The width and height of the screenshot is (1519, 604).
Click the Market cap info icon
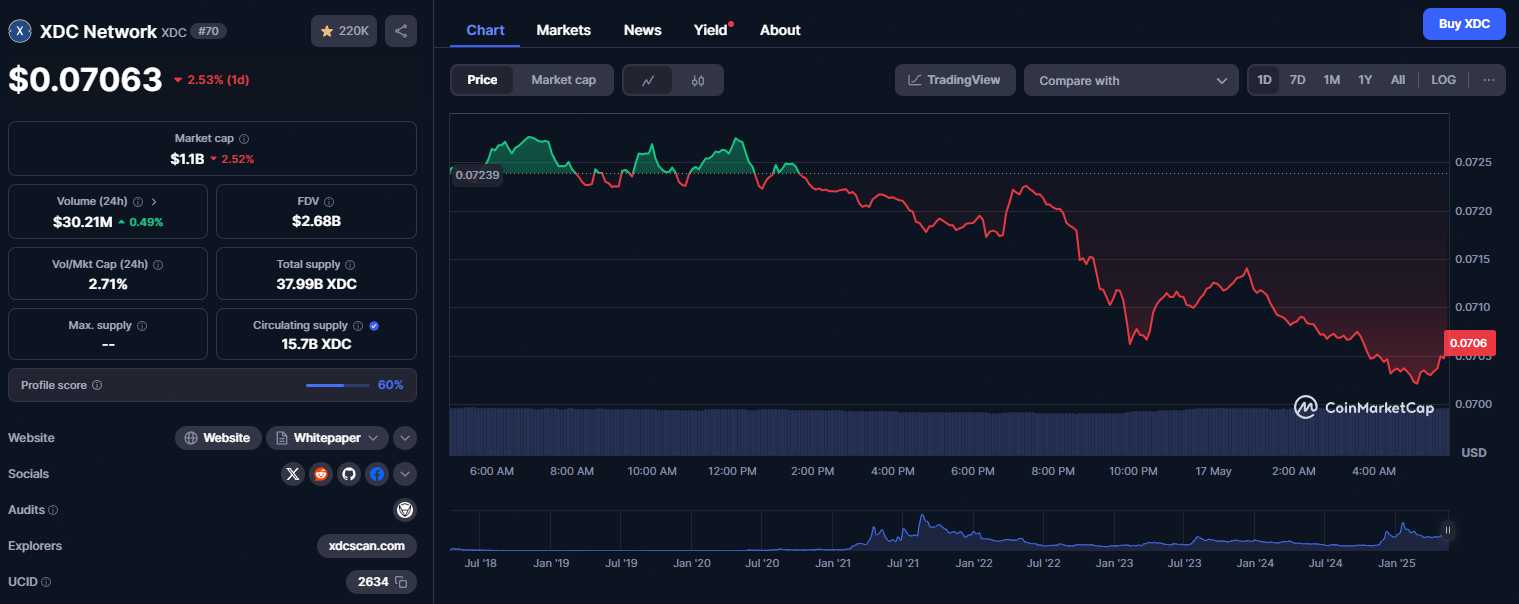click(x=244, y=139)
